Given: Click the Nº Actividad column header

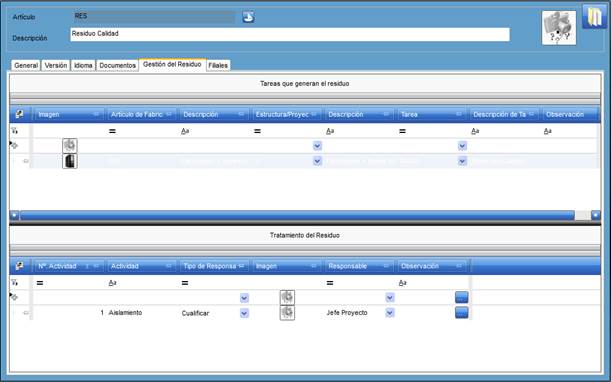Looking at the screenshot, I should point(69,266).
